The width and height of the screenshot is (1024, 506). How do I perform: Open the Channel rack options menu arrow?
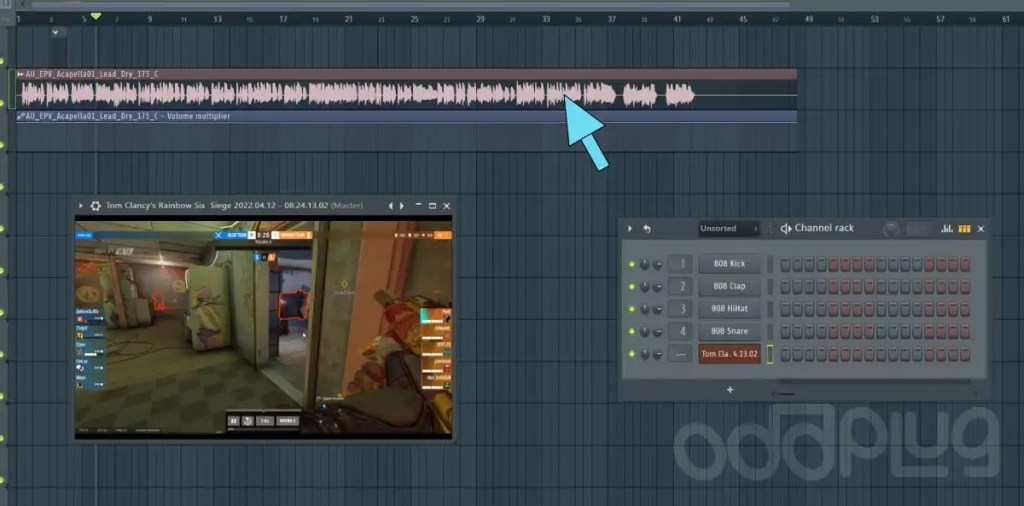pos(630,229)
